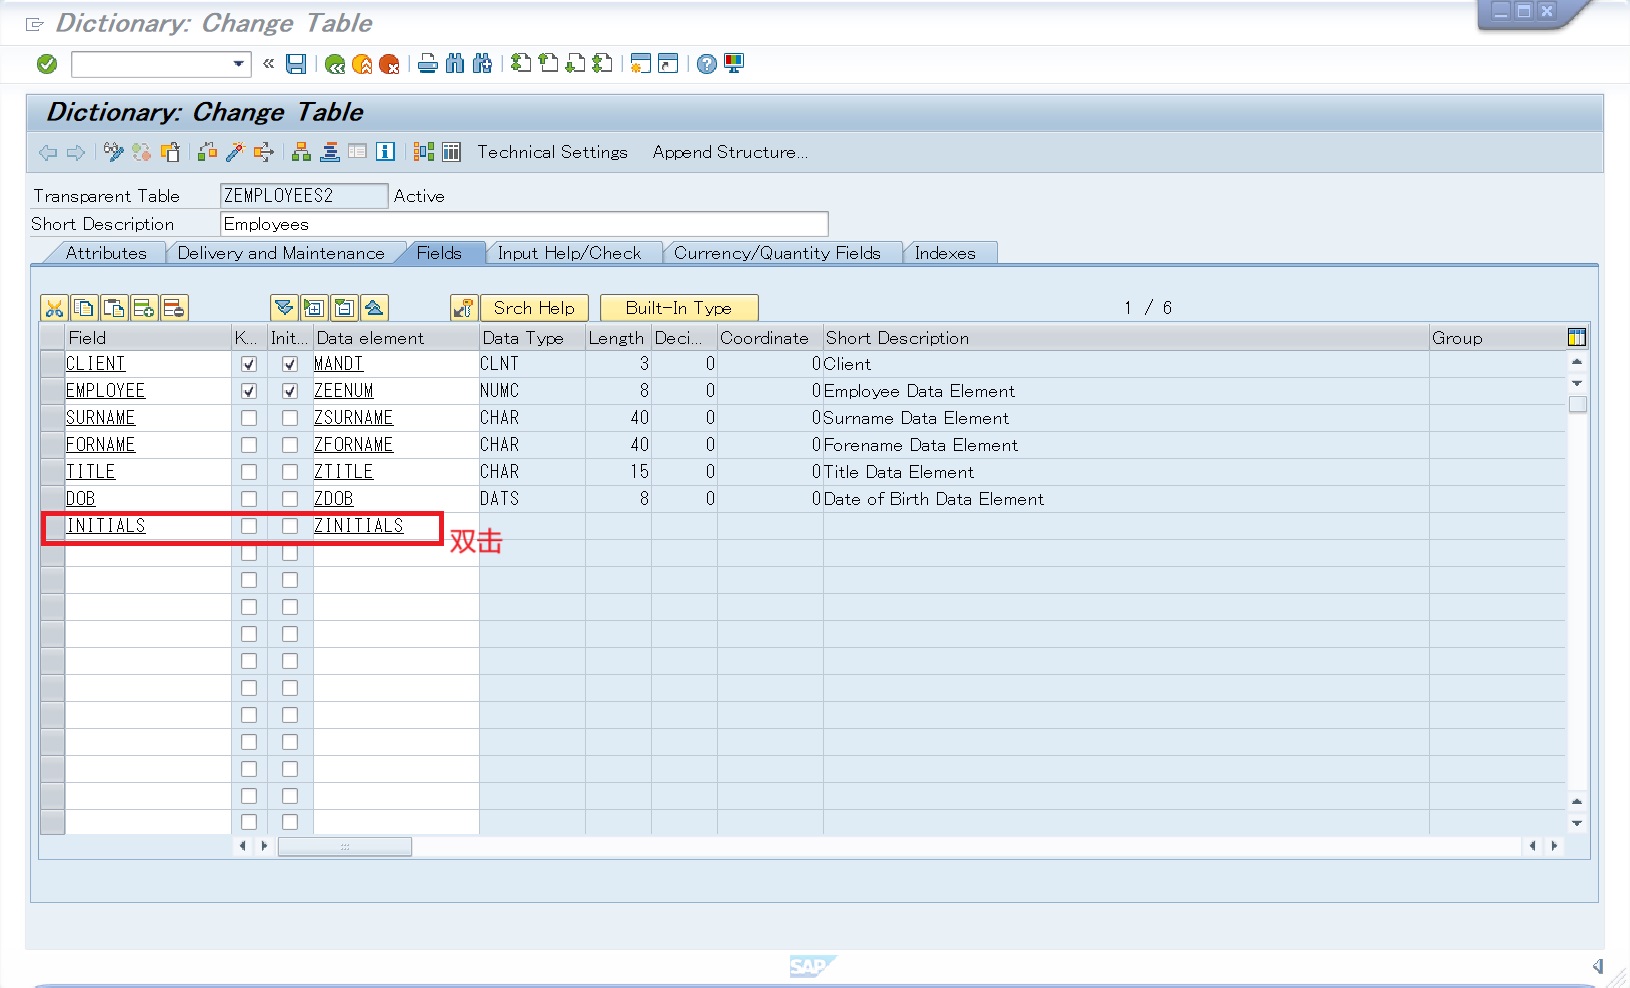Click the Create Shortcut icon
This screenshot has width=1630, height=988.
tap(668, 64)
